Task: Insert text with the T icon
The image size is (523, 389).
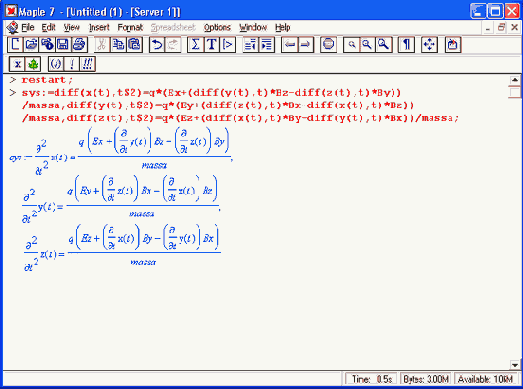Action: [211, 45]
